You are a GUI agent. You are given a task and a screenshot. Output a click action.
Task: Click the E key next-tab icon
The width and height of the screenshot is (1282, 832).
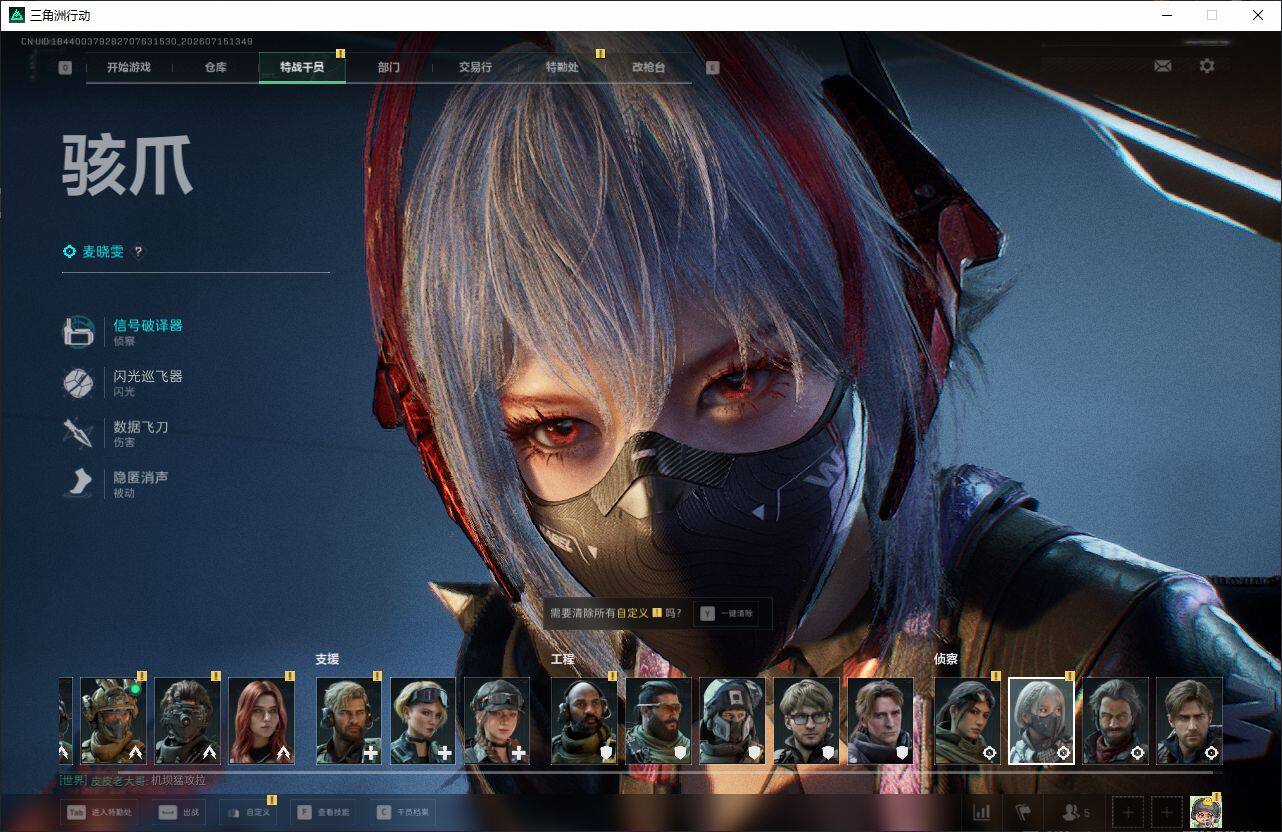click(x=712, y=68)
